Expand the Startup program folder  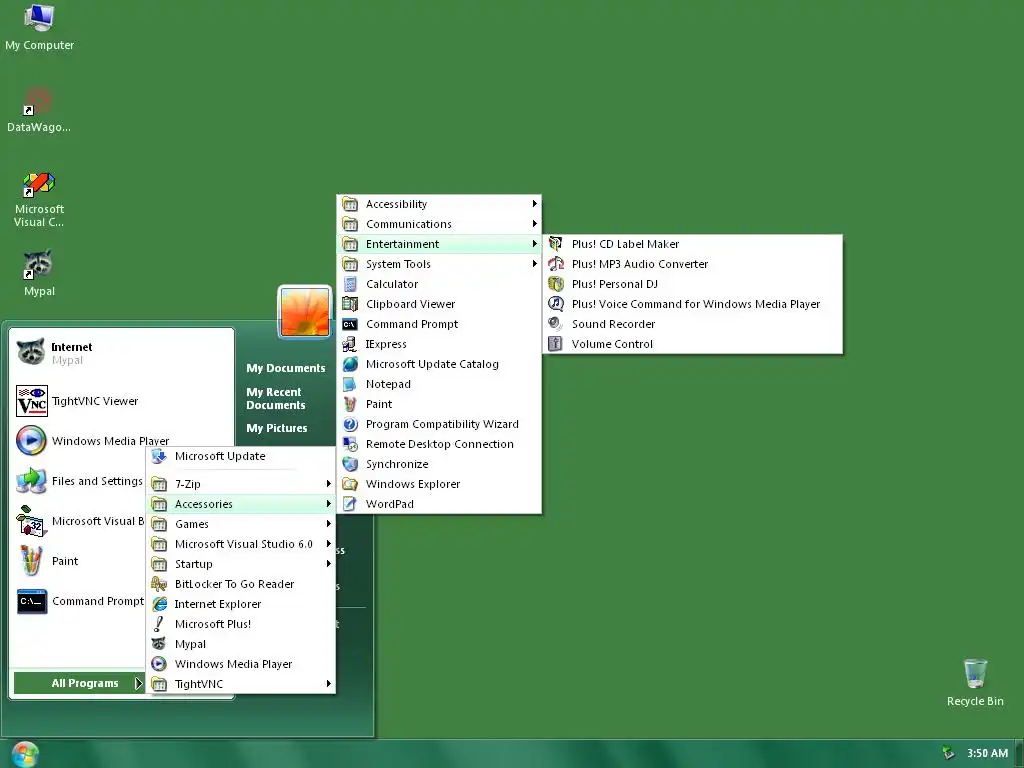point(240,564)
